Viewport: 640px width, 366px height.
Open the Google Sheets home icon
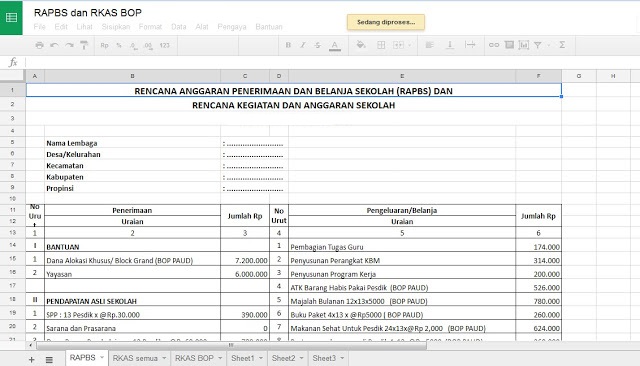pos(11,18)
